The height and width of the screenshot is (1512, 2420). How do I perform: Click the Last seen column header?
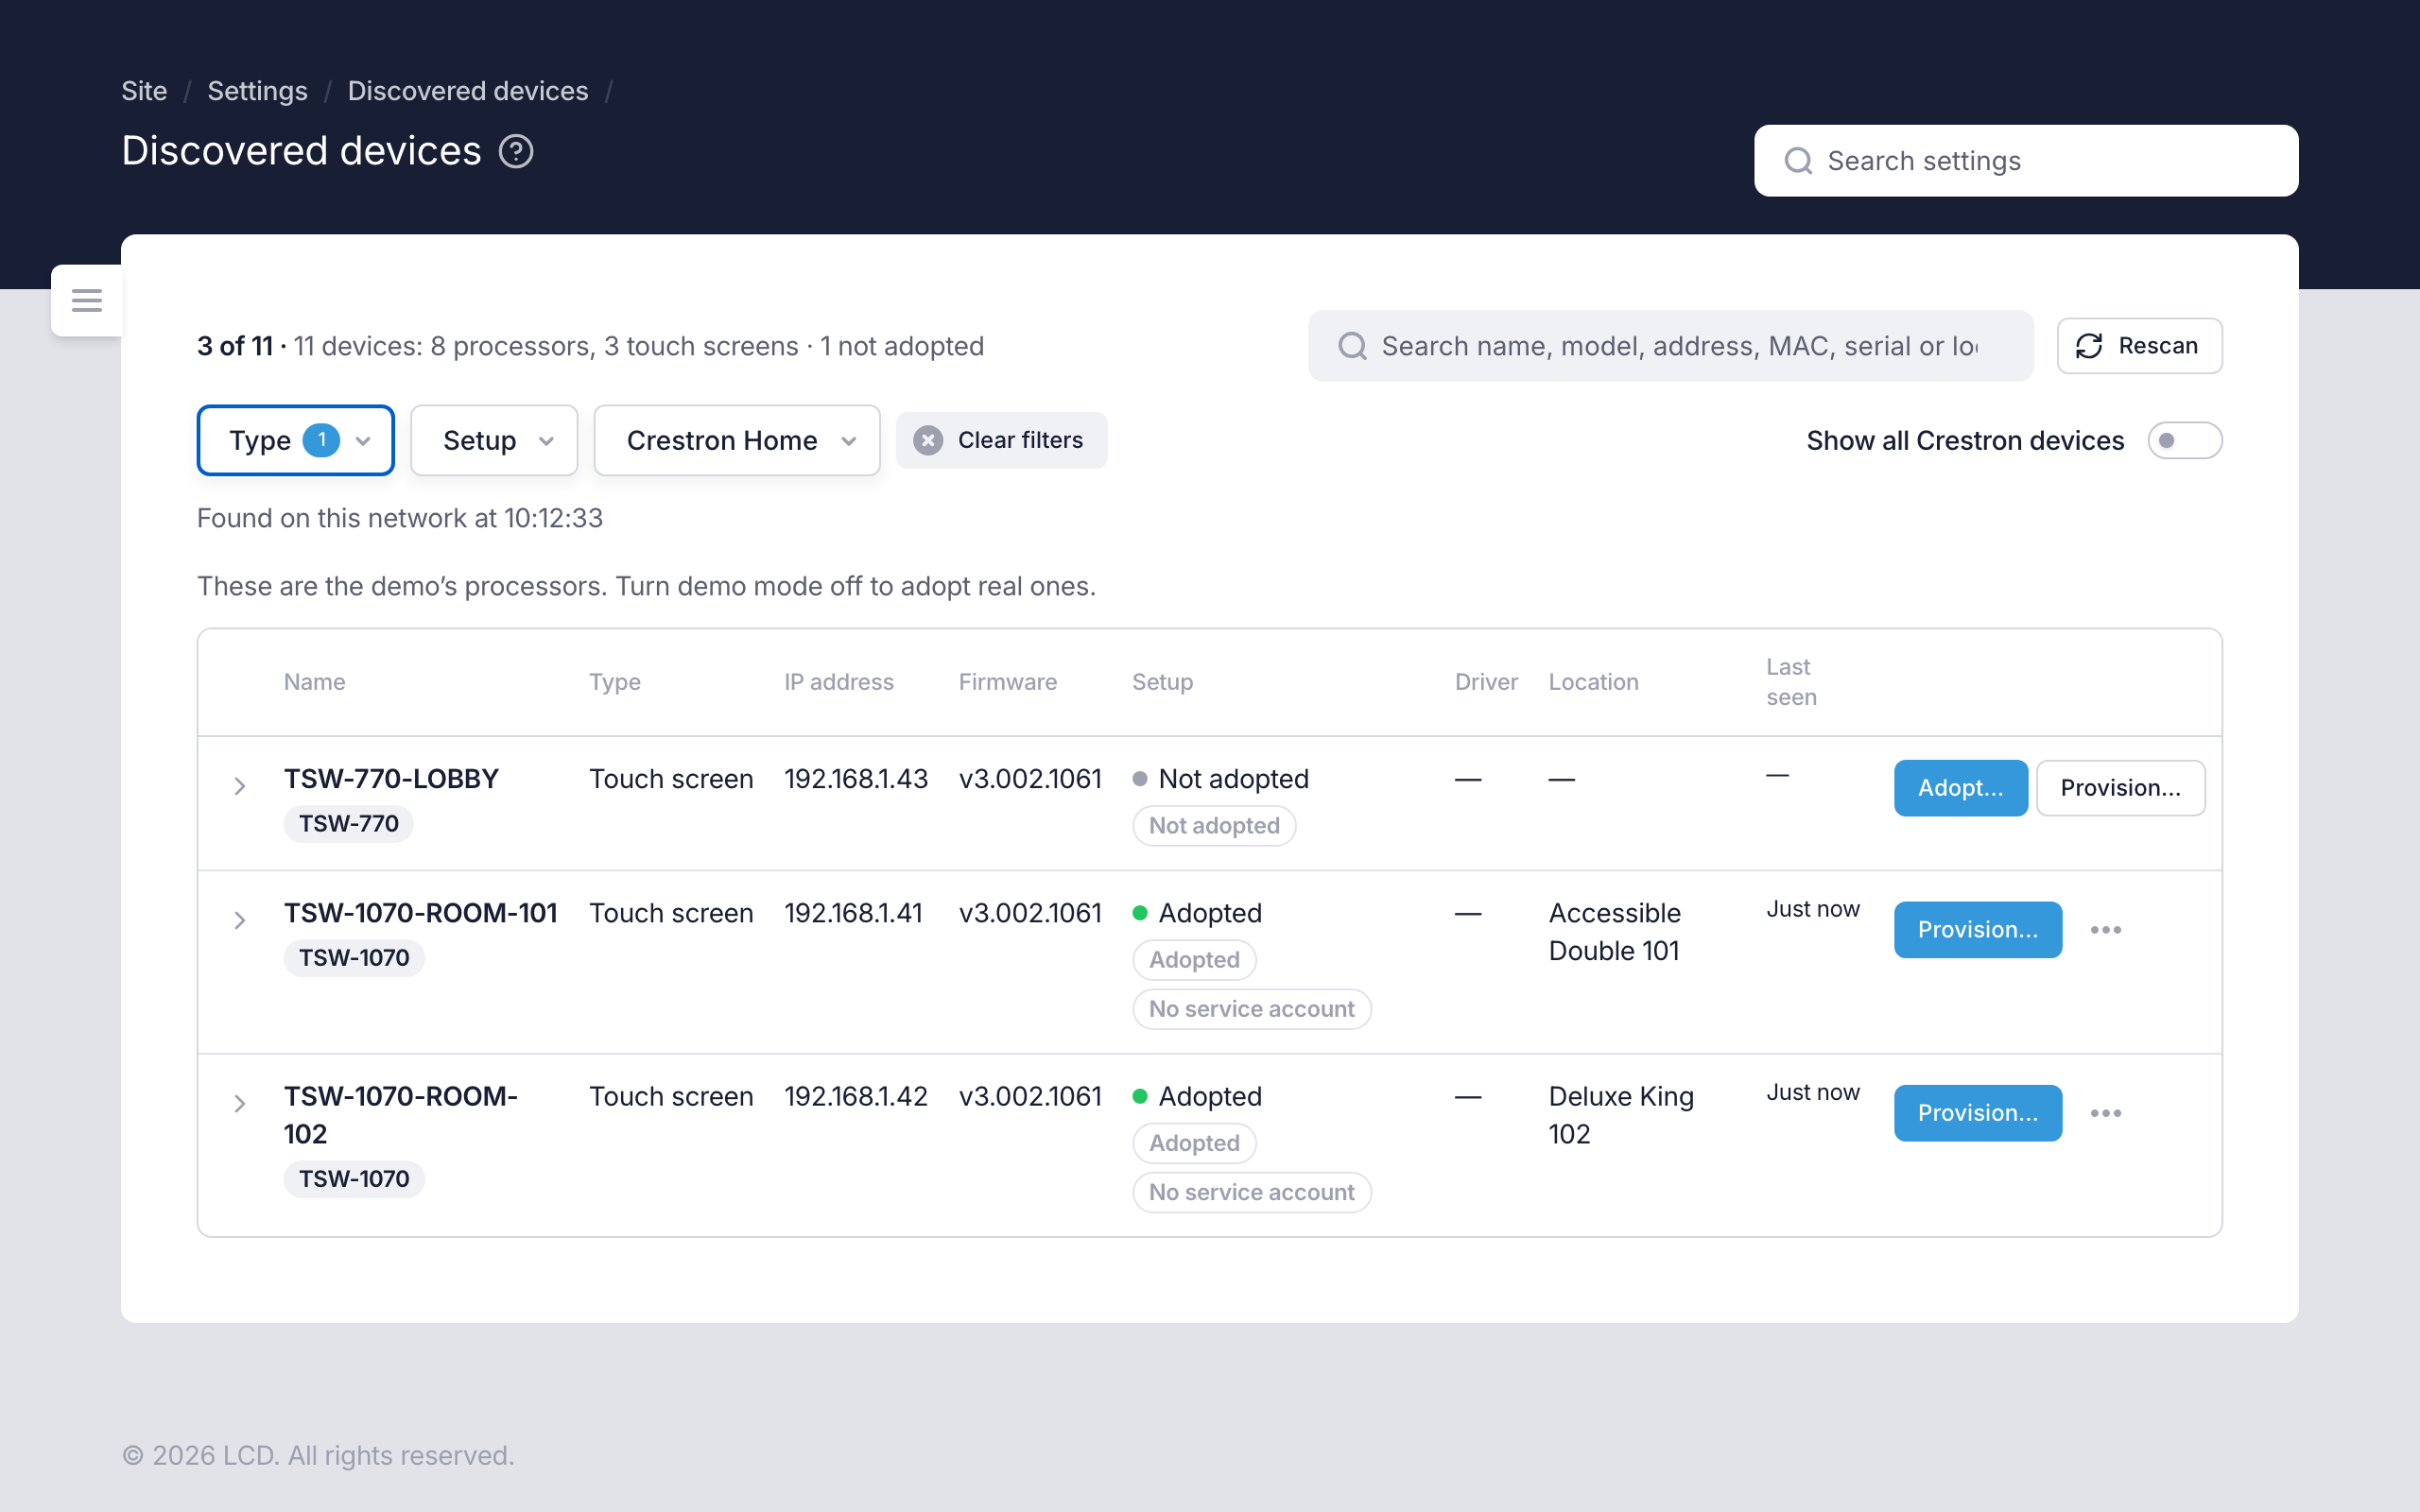coord(1791,682)
